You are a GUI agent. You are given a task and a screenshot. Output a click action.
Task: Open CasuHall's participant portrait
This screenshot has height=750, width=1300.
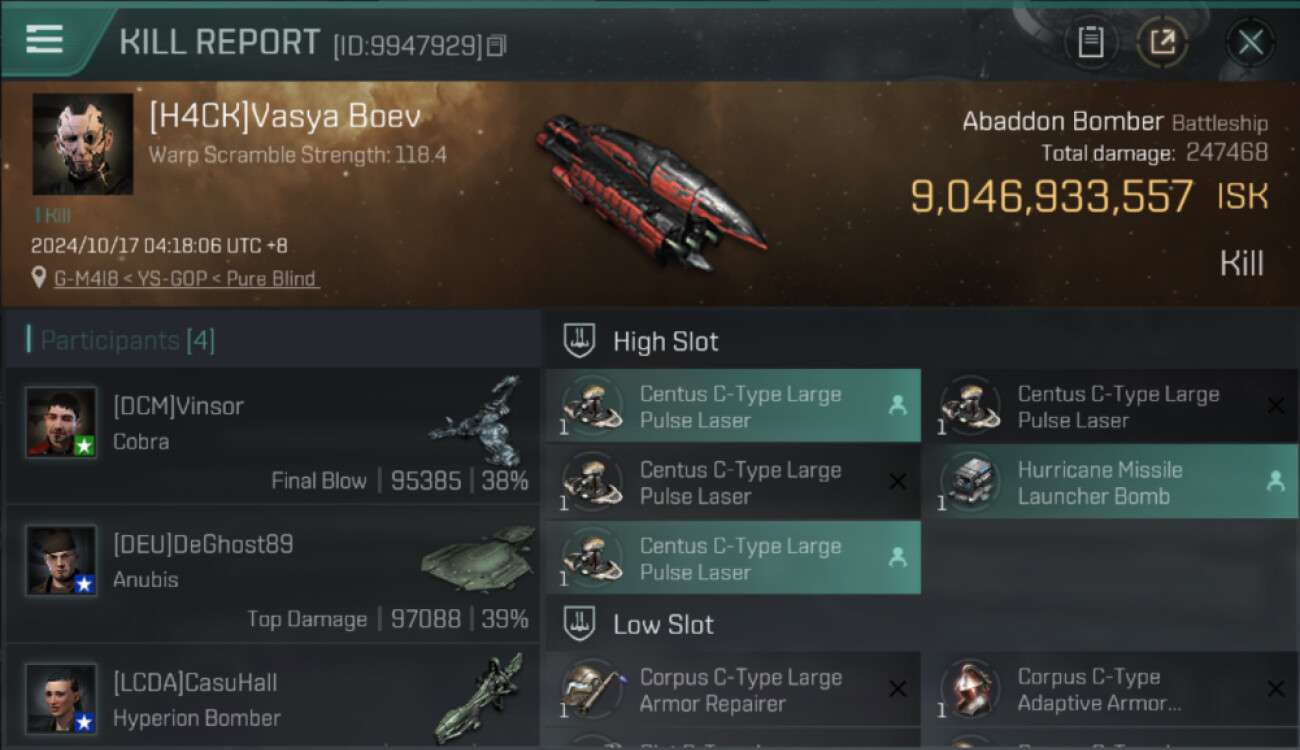(x=61, y=698)
